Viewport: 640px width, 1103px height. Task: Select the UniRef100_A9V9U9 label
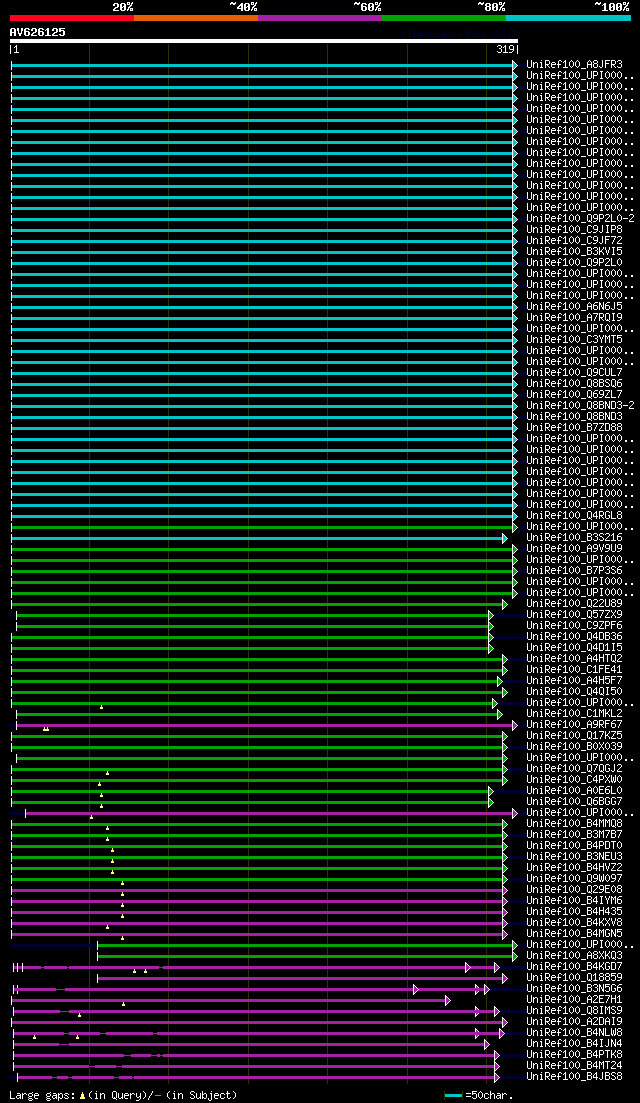point(574,549)
